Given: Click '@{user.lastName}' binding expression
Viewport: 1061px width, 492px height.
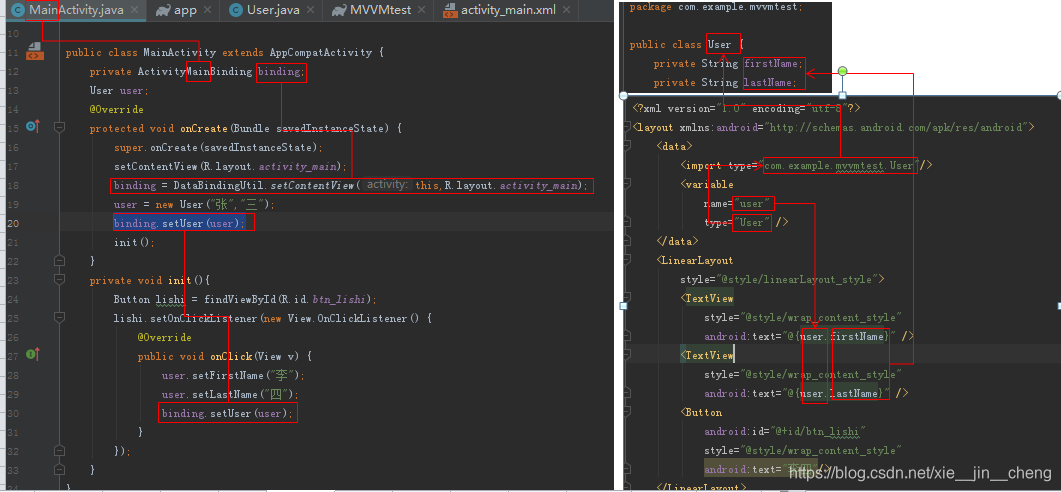Looking at the screenshot, I should coord(836,393).
